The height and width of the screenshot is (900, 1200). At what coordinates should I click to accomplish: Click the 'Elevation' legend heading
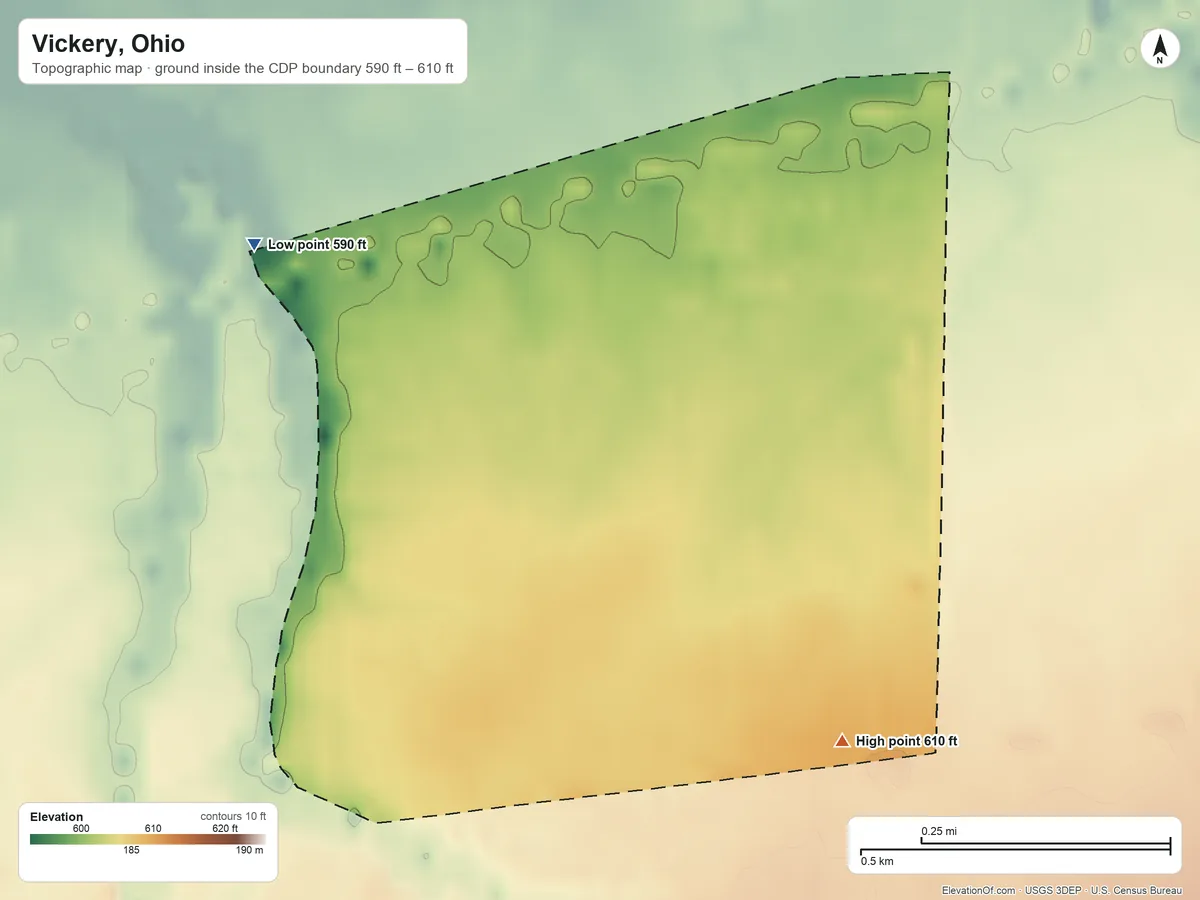click(57, 817)
